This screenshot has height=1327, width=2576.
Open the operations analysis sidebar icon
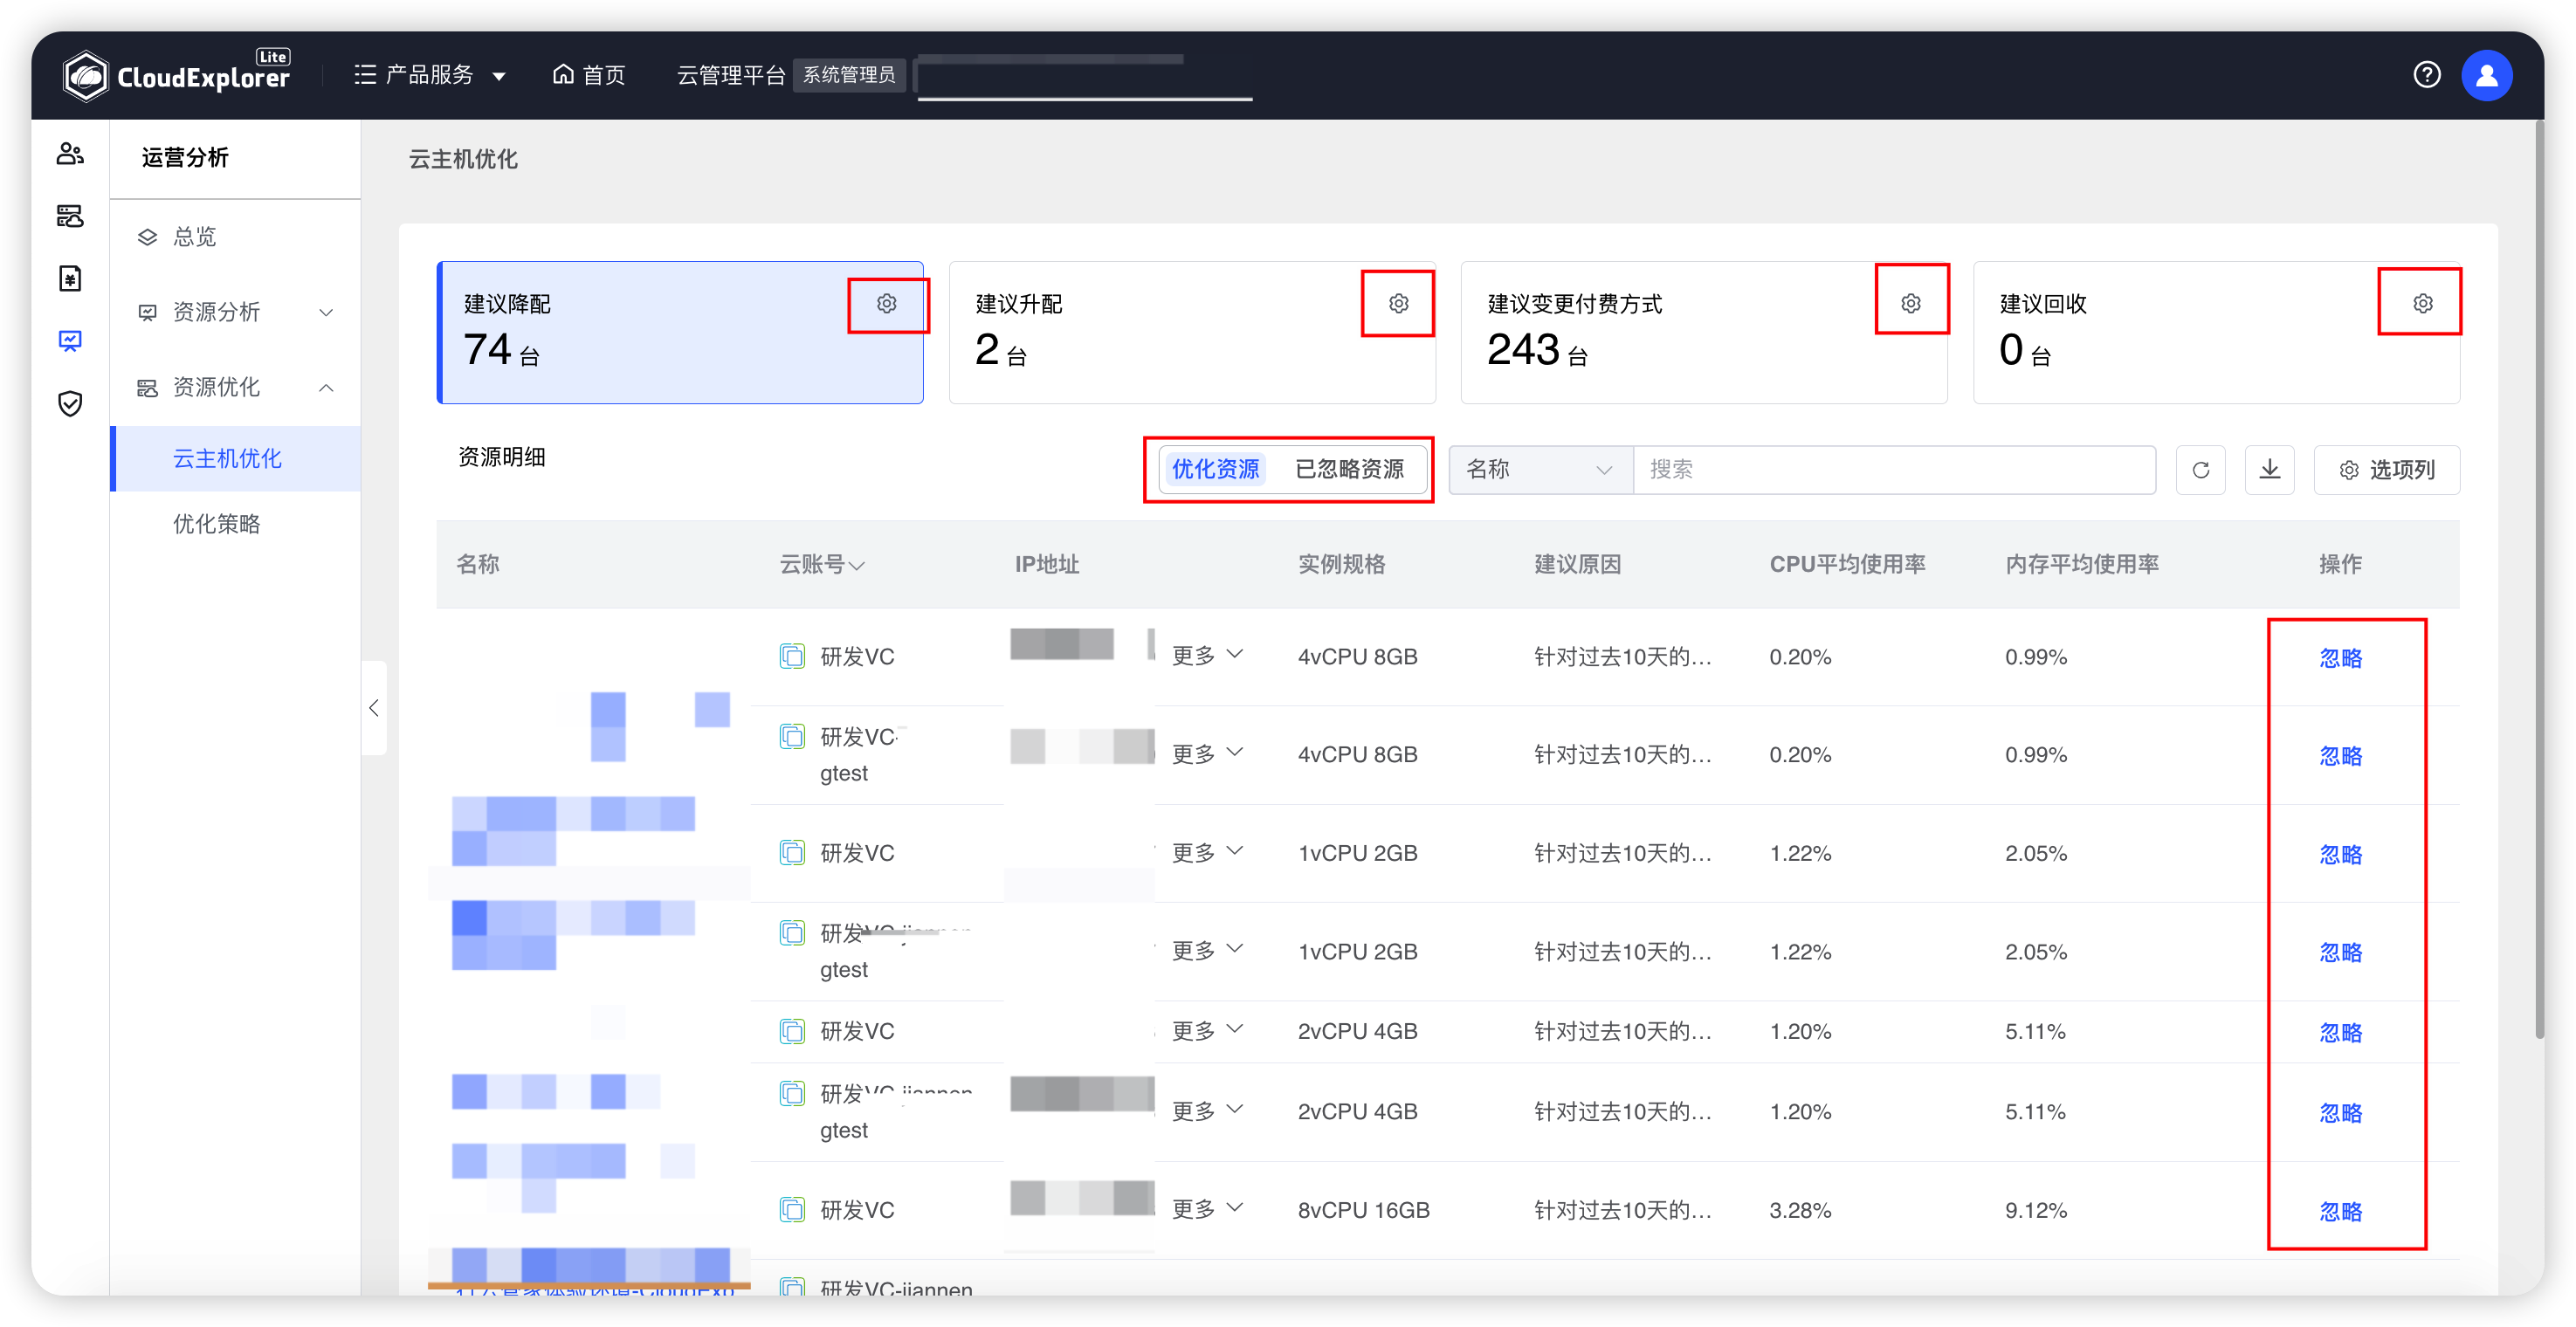coord(70,341)
